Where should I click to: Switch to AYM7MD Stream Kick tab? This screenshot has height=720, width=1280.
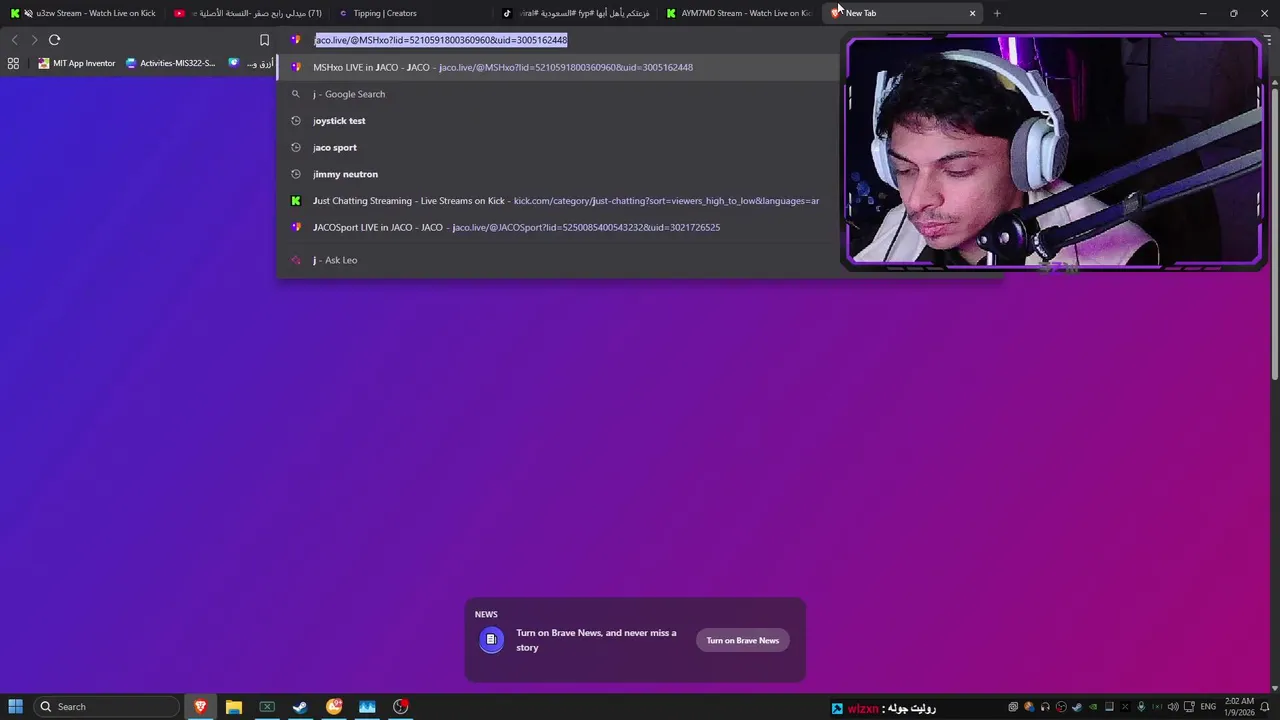tap(740, 13)
